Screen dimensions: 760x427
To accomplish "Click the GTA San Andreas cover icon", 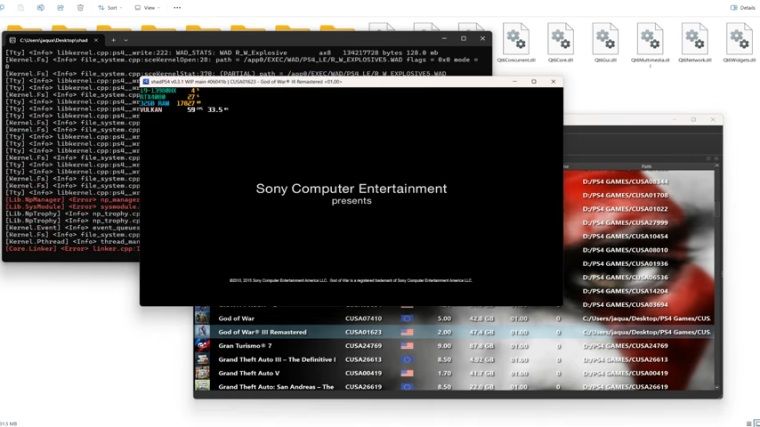I will (202, 386).
